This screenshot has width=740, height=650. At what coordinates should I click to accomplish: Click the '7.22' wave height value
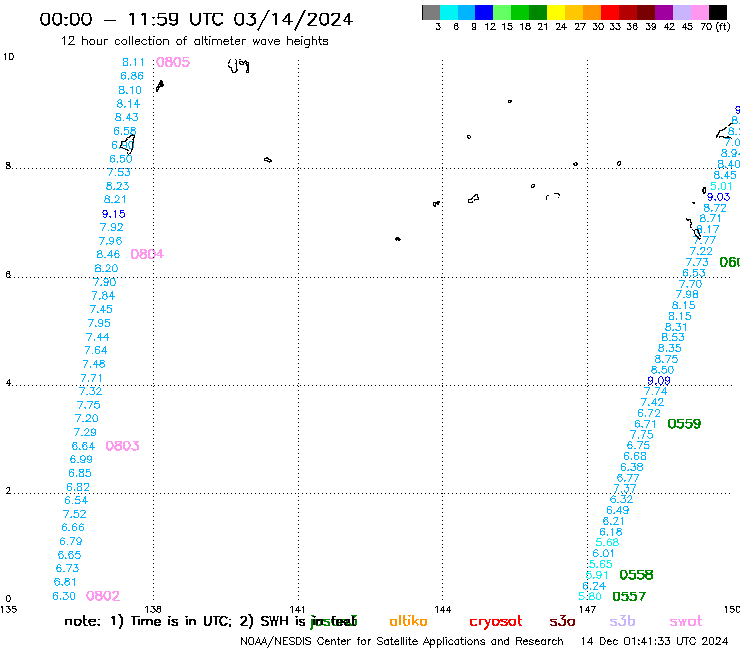(x=701, y=251)
